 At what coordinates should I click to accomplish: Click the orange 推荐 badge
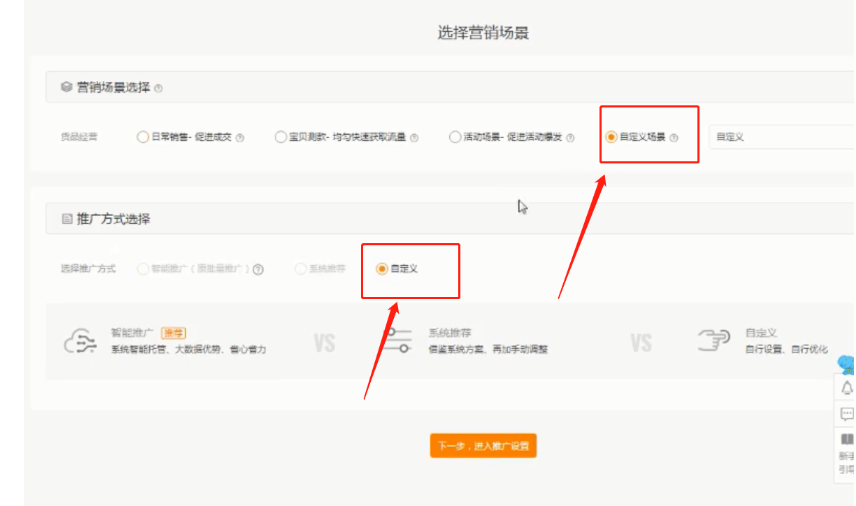point(174,333)
